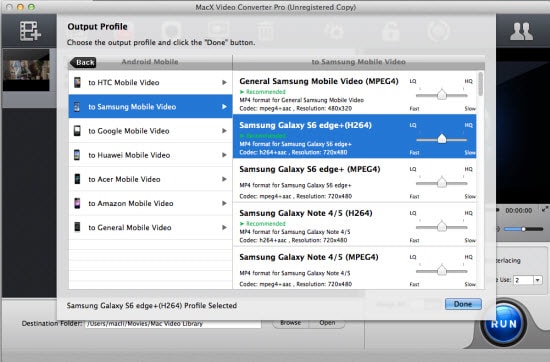Select to HTC Mobile Video category
Viewport: 550px width, 362px height.
pyautogui.click(x=150, y=82)
